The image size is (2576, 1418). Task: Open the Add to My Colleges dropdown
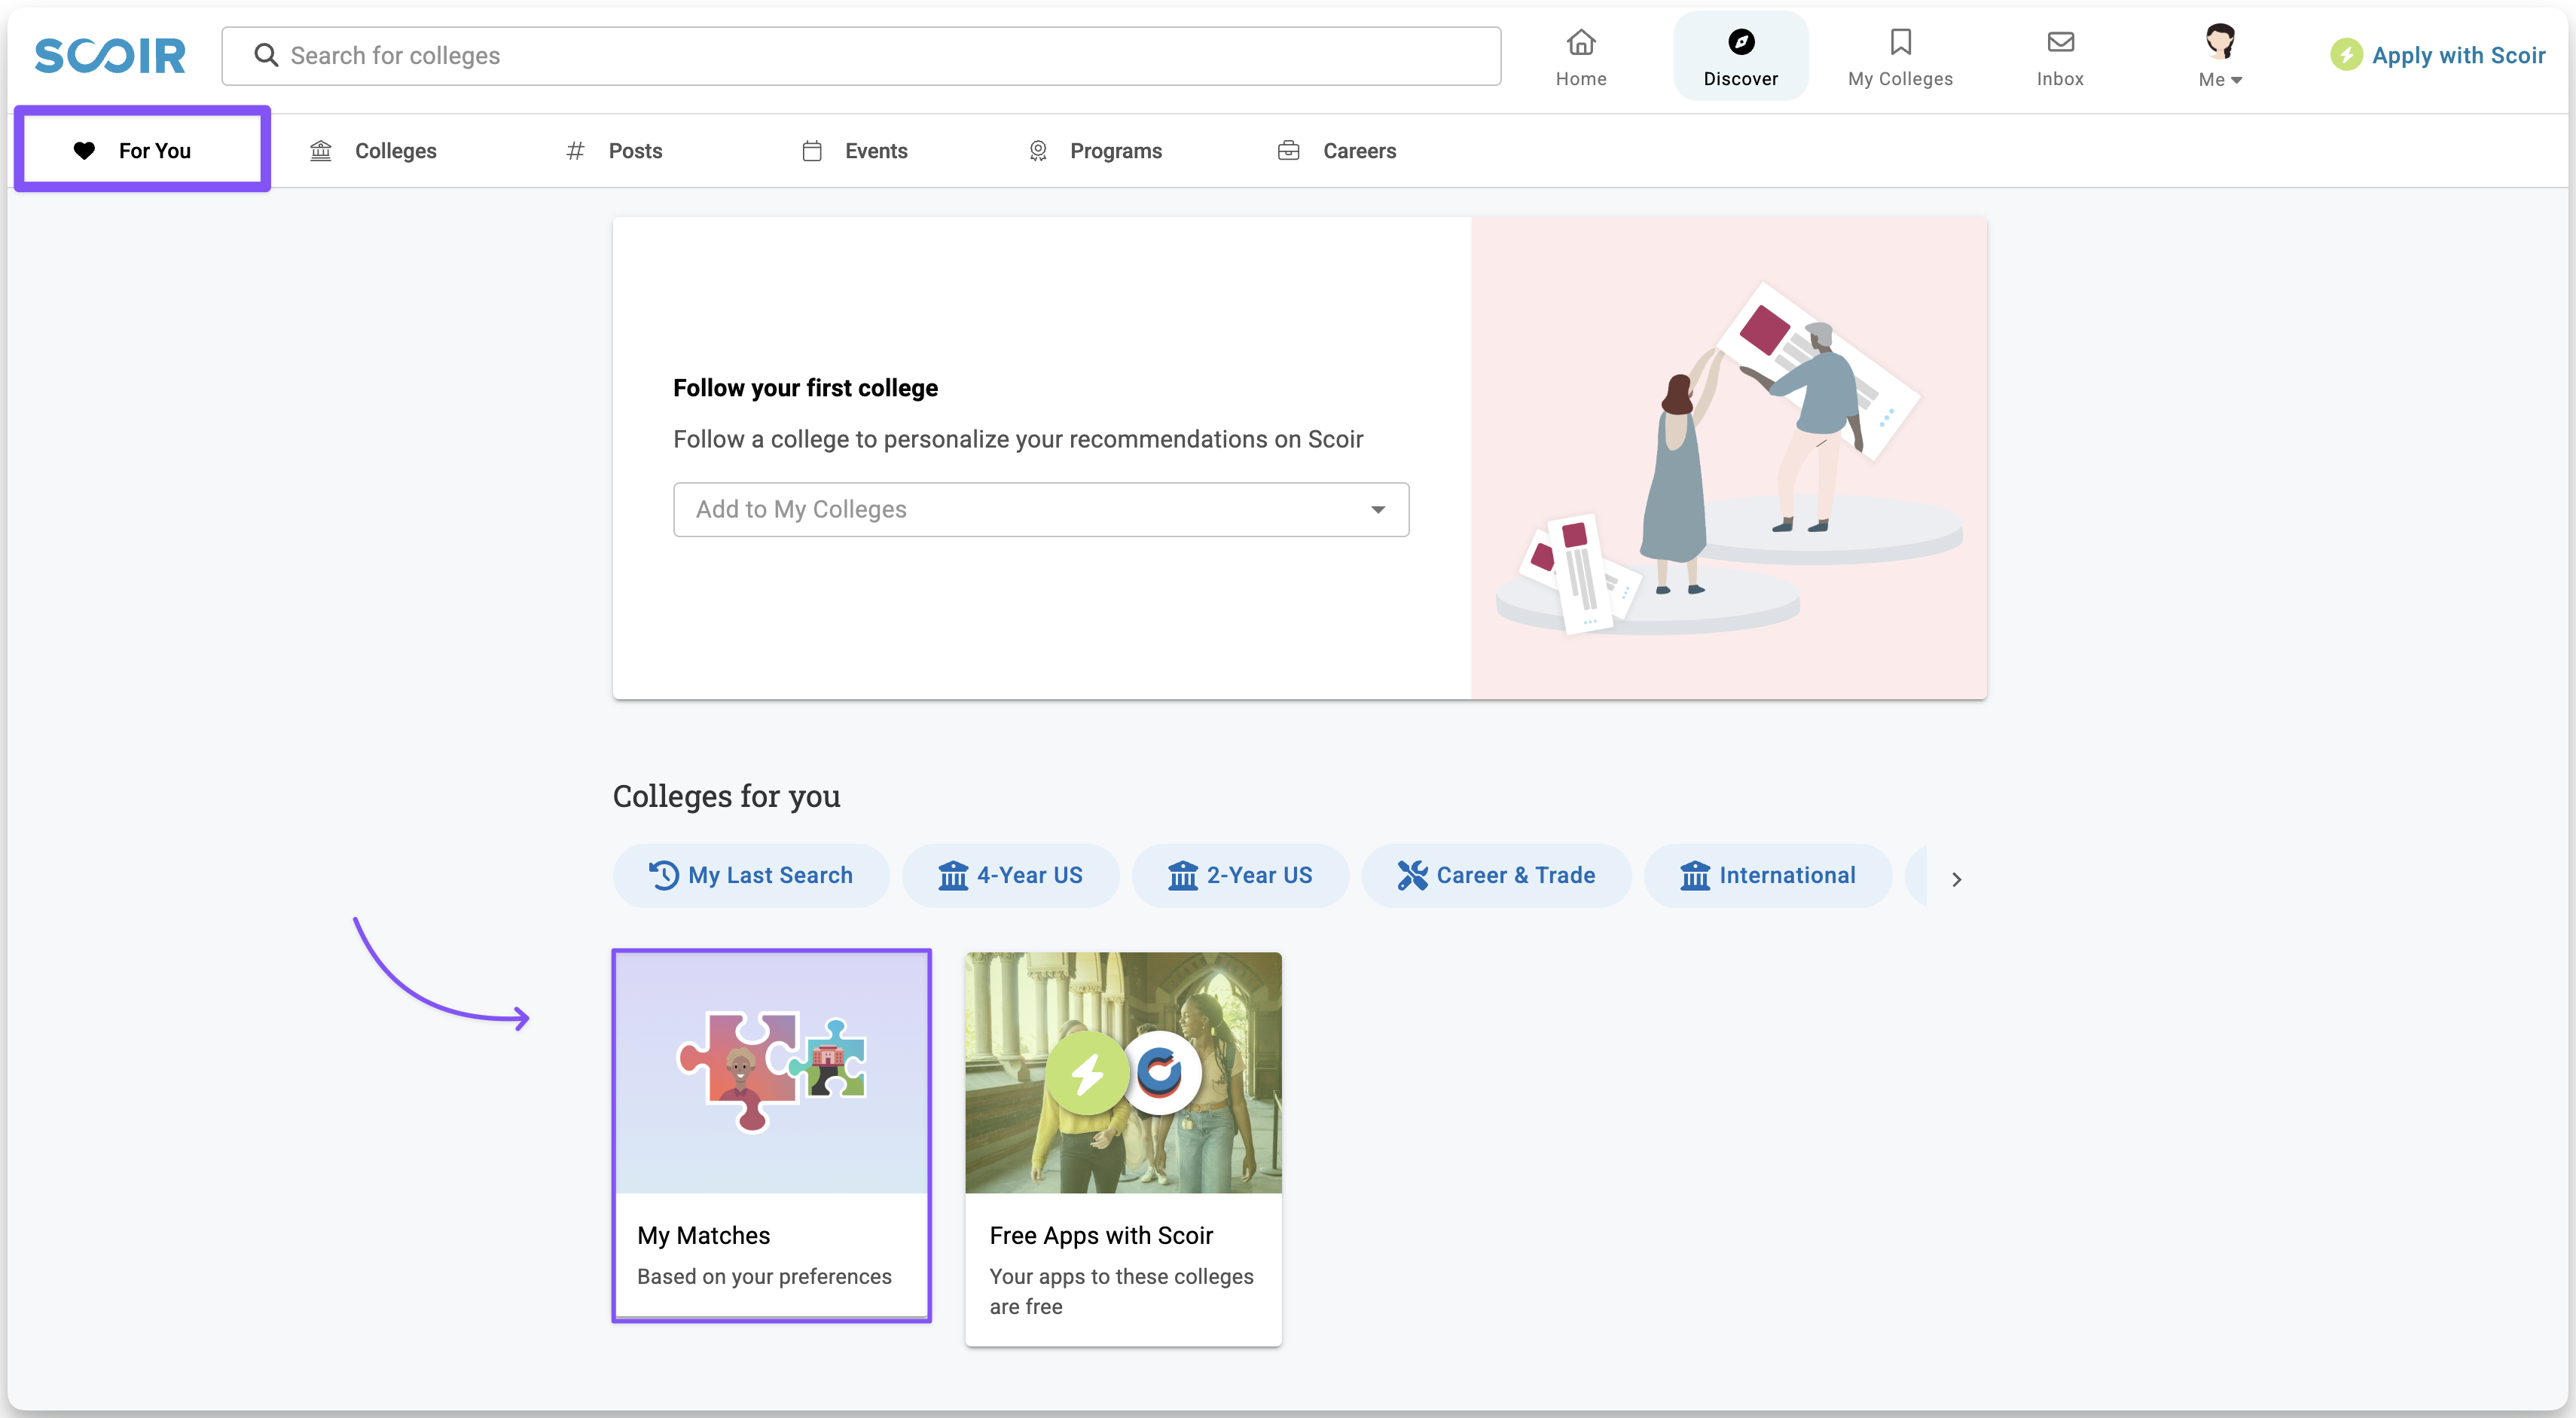pyautogui.click(x=1041, y=510)
